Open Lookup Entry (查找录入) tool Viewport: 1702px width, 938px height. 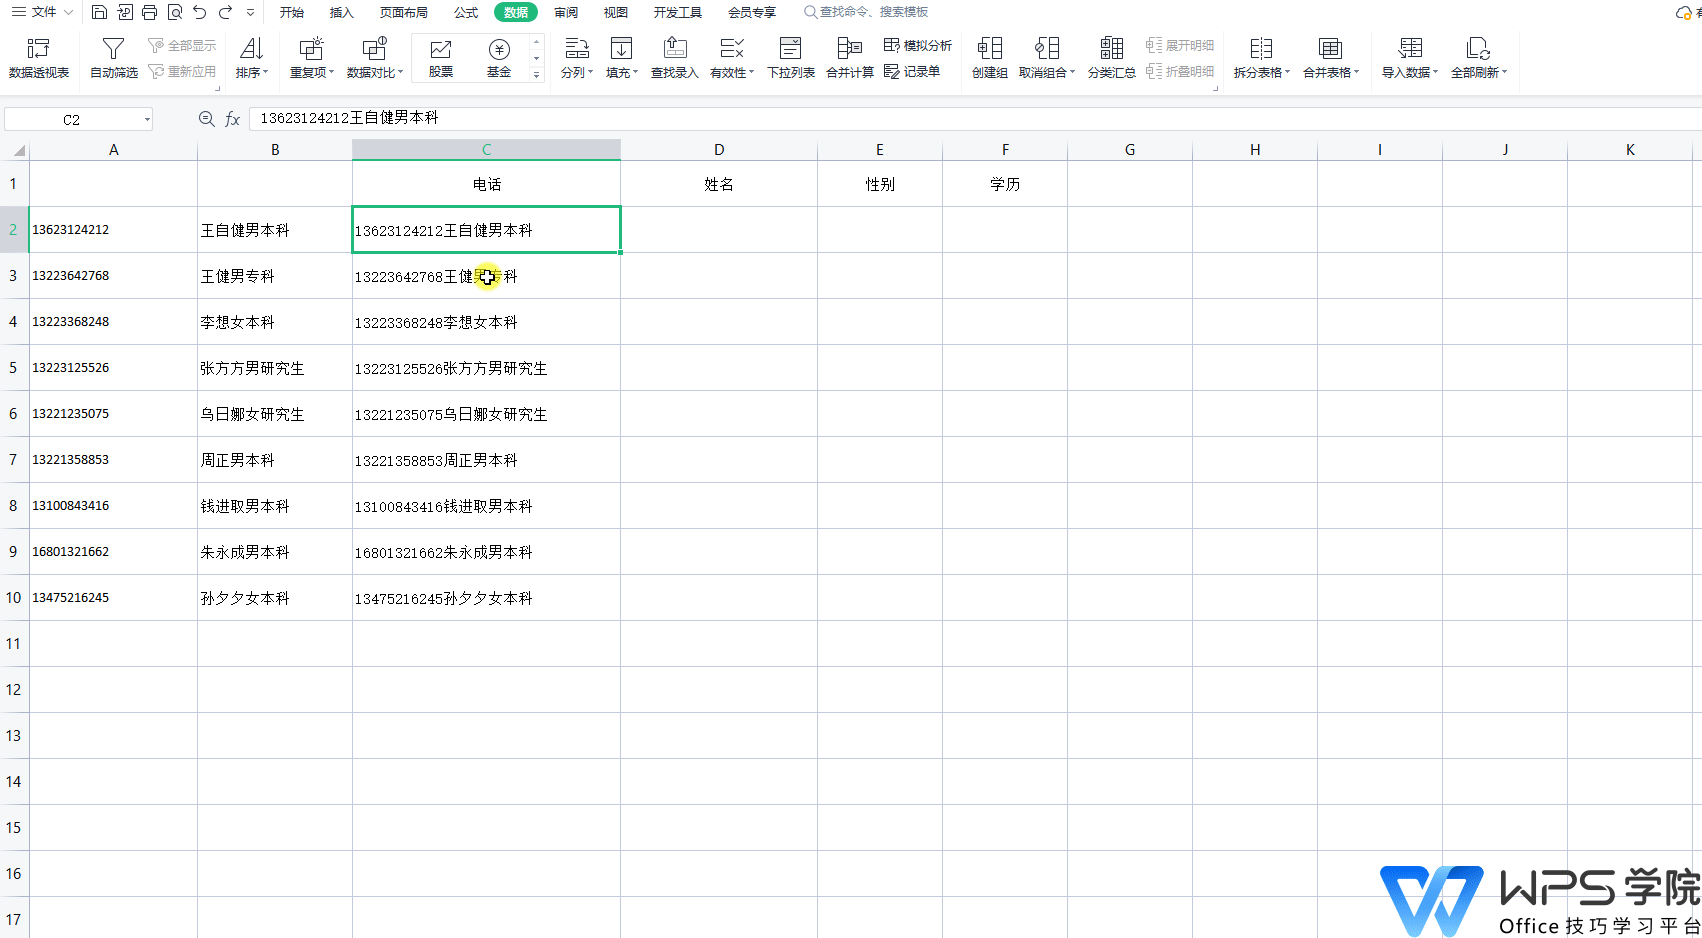[x=675, y=58]
